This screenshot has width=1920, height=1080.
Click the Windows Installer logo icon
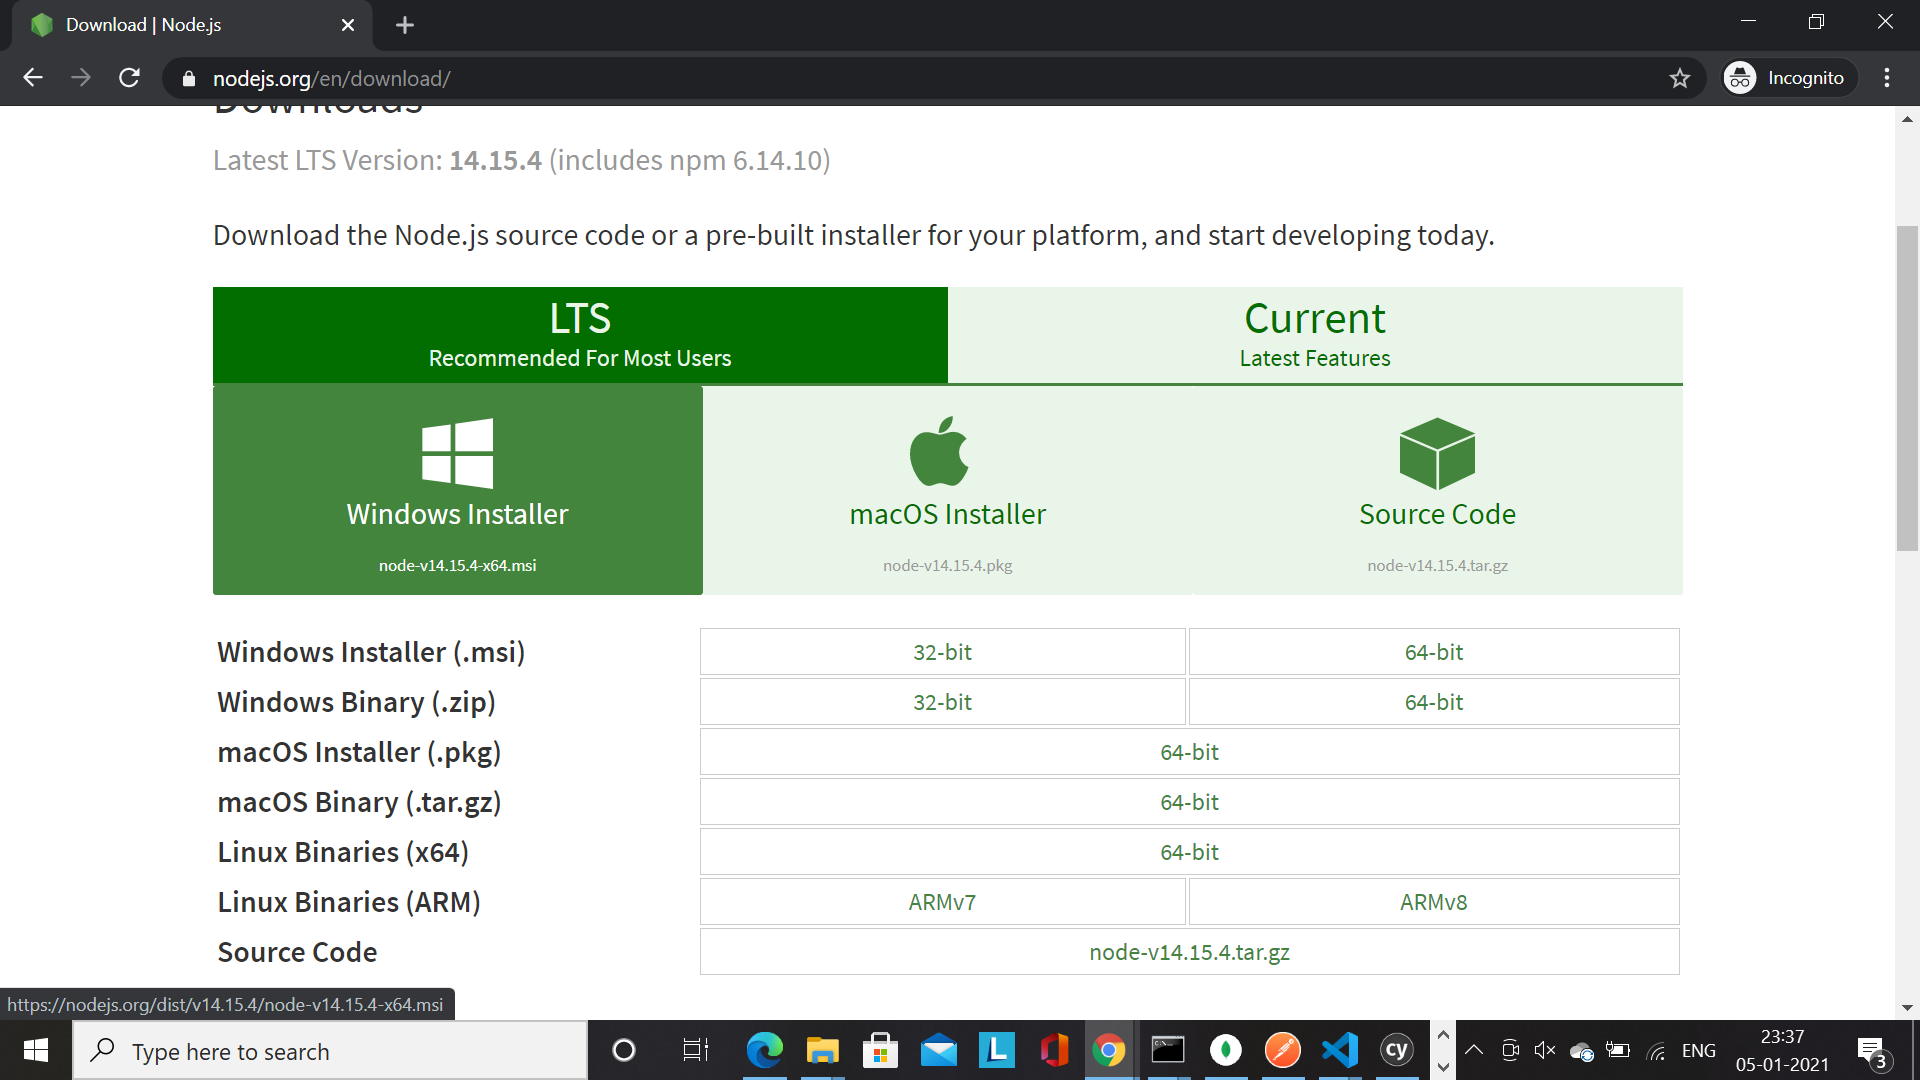click(457, 453)
